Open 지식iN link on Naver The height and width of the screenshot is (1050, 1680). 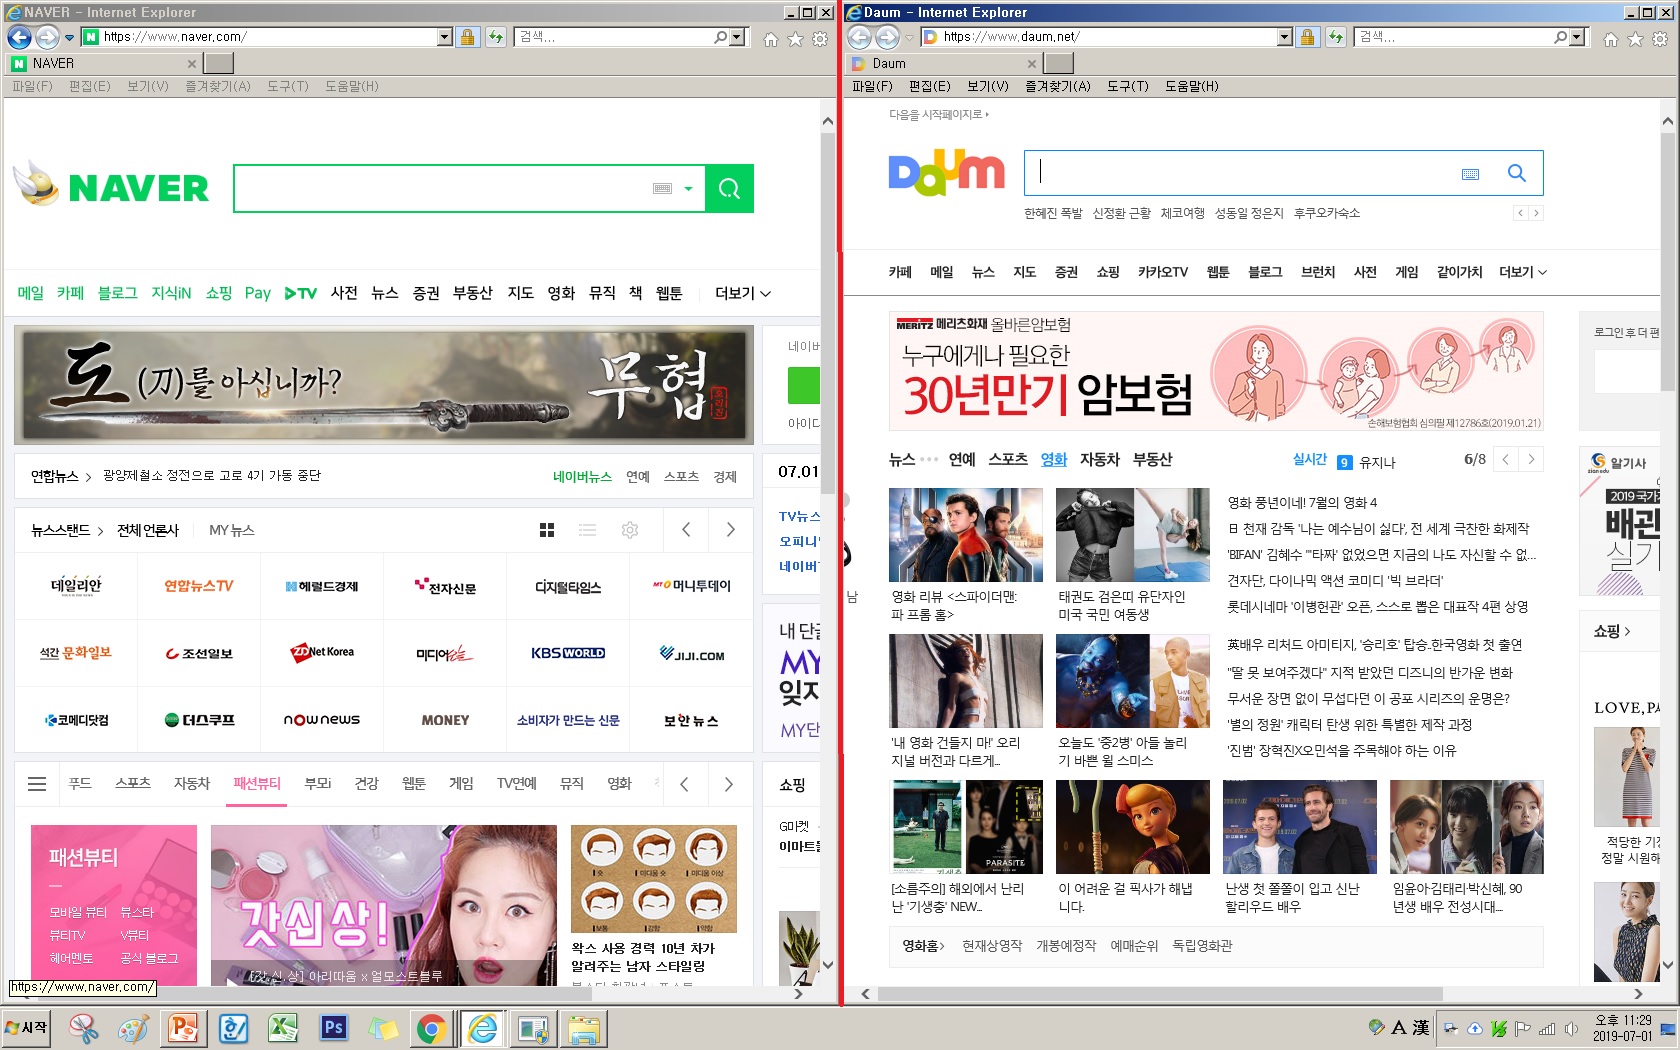click(171, 293)
